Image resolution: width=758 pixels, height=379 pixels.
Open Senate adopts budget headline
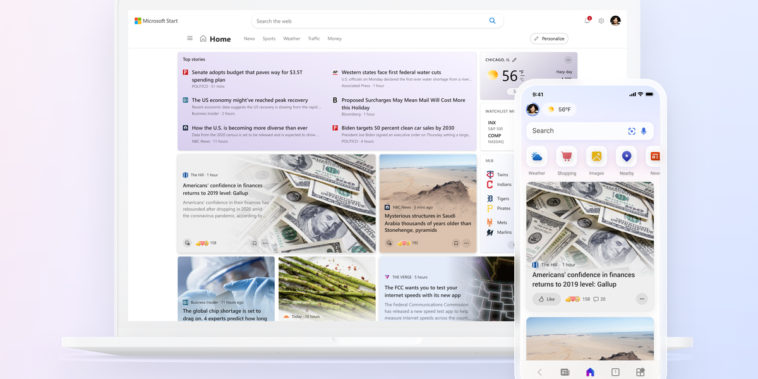tap(247, 76)
